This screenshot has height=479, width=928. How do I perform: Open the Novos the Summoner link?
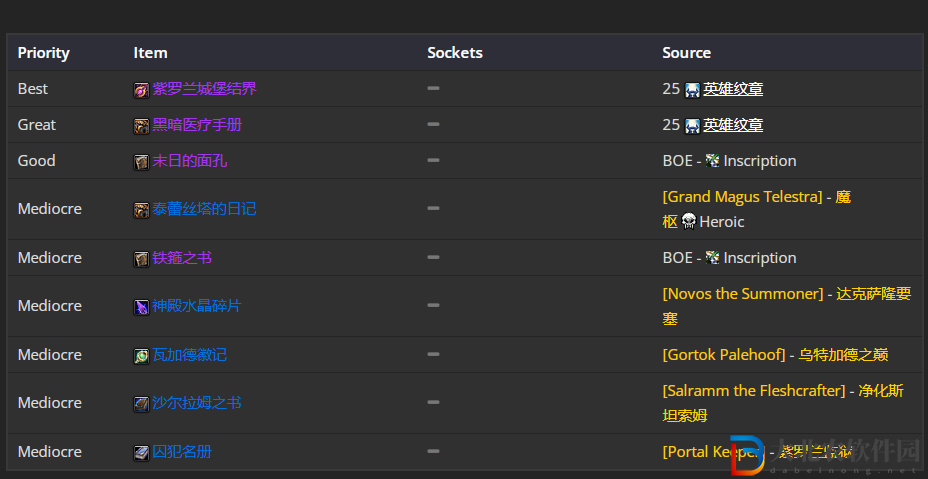click(743, 294)
